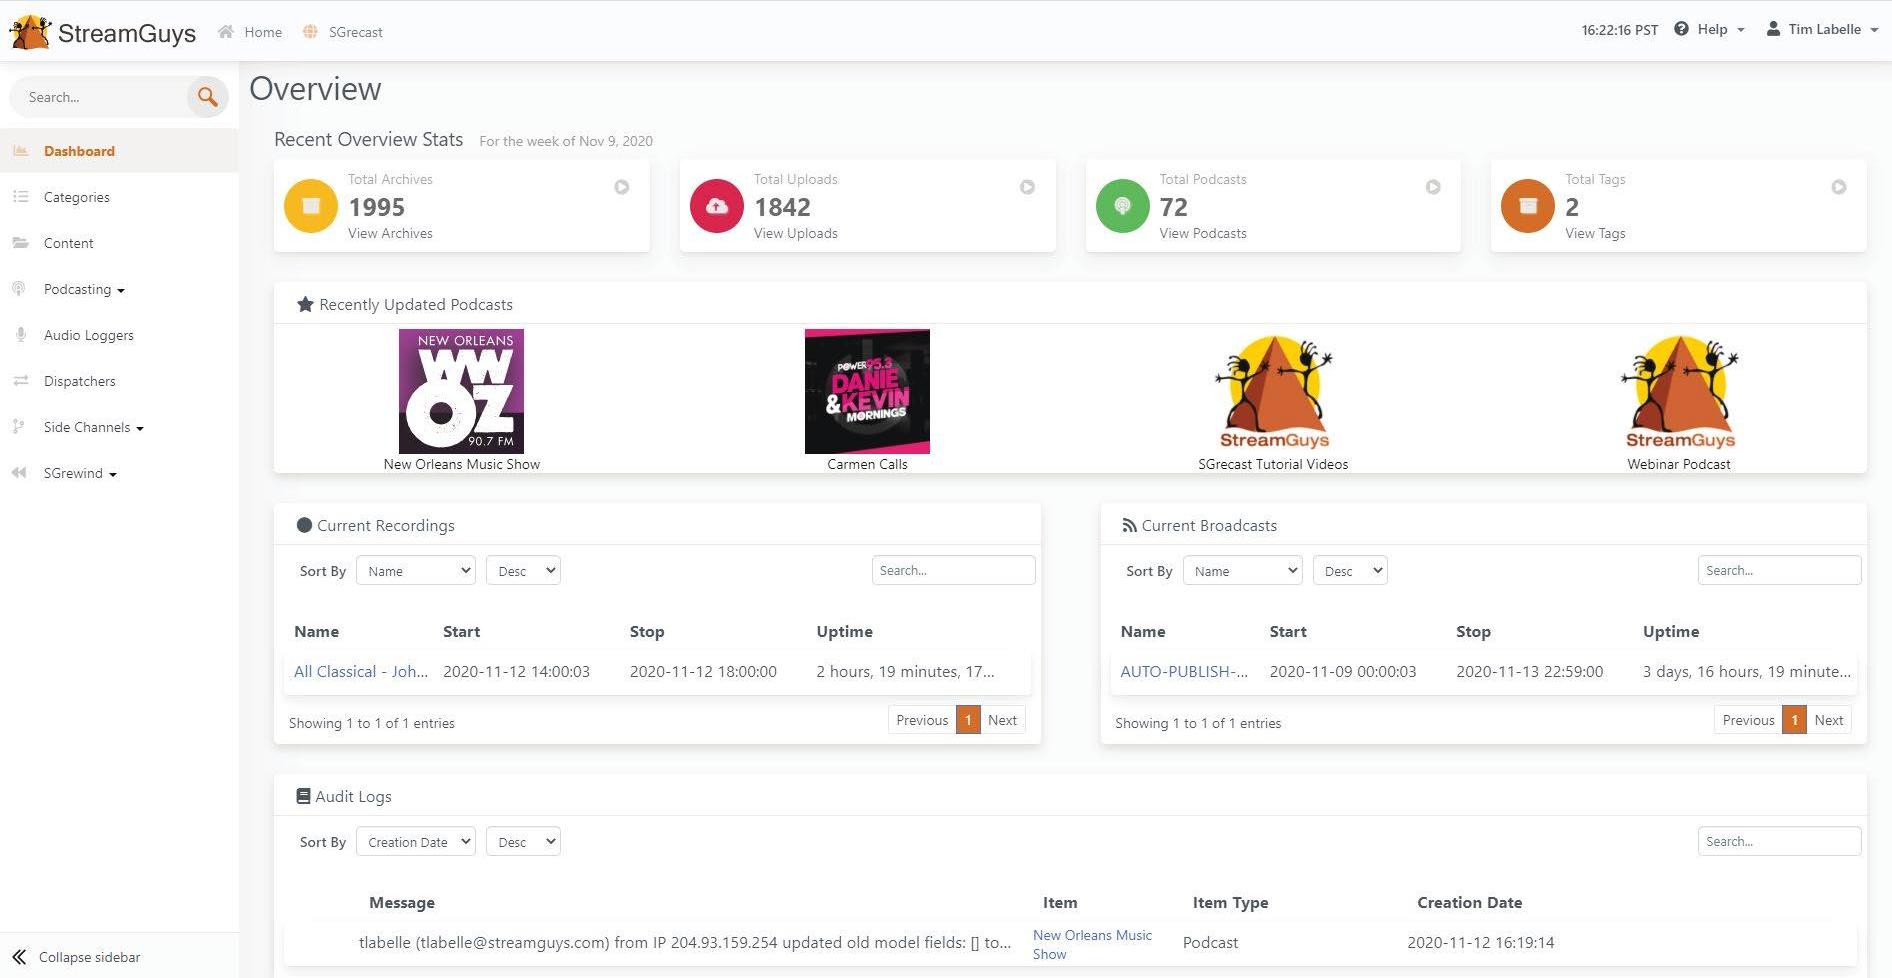
Task: Open the All Classical recording link
Action: (361, 671)
